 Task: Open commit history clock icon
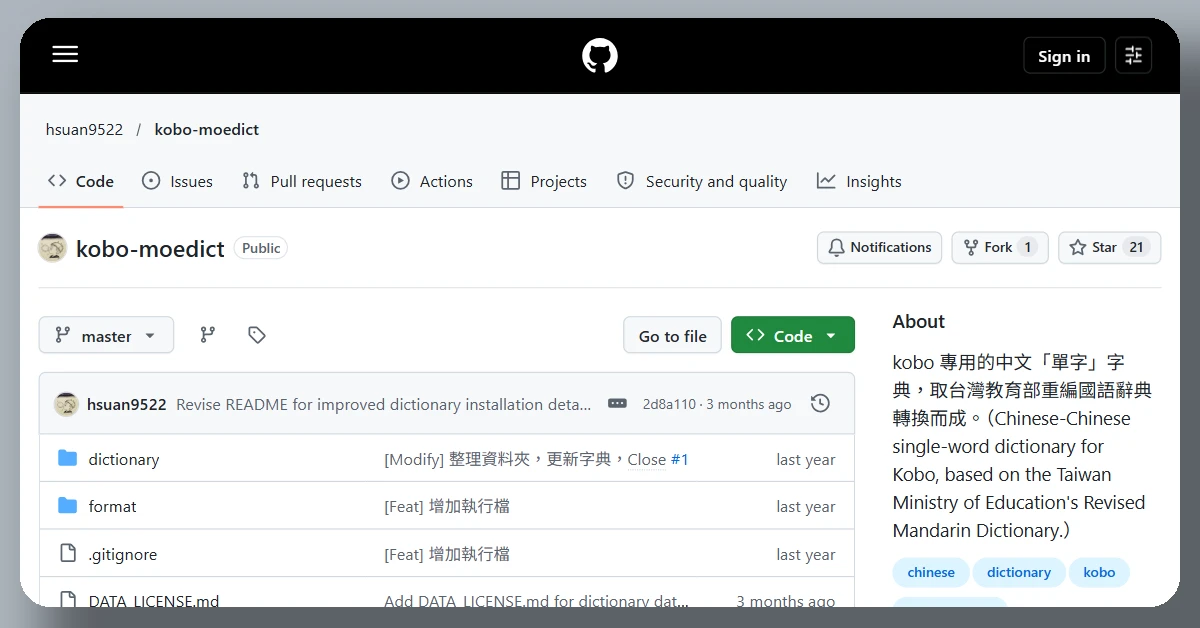(x=820, y=404)
